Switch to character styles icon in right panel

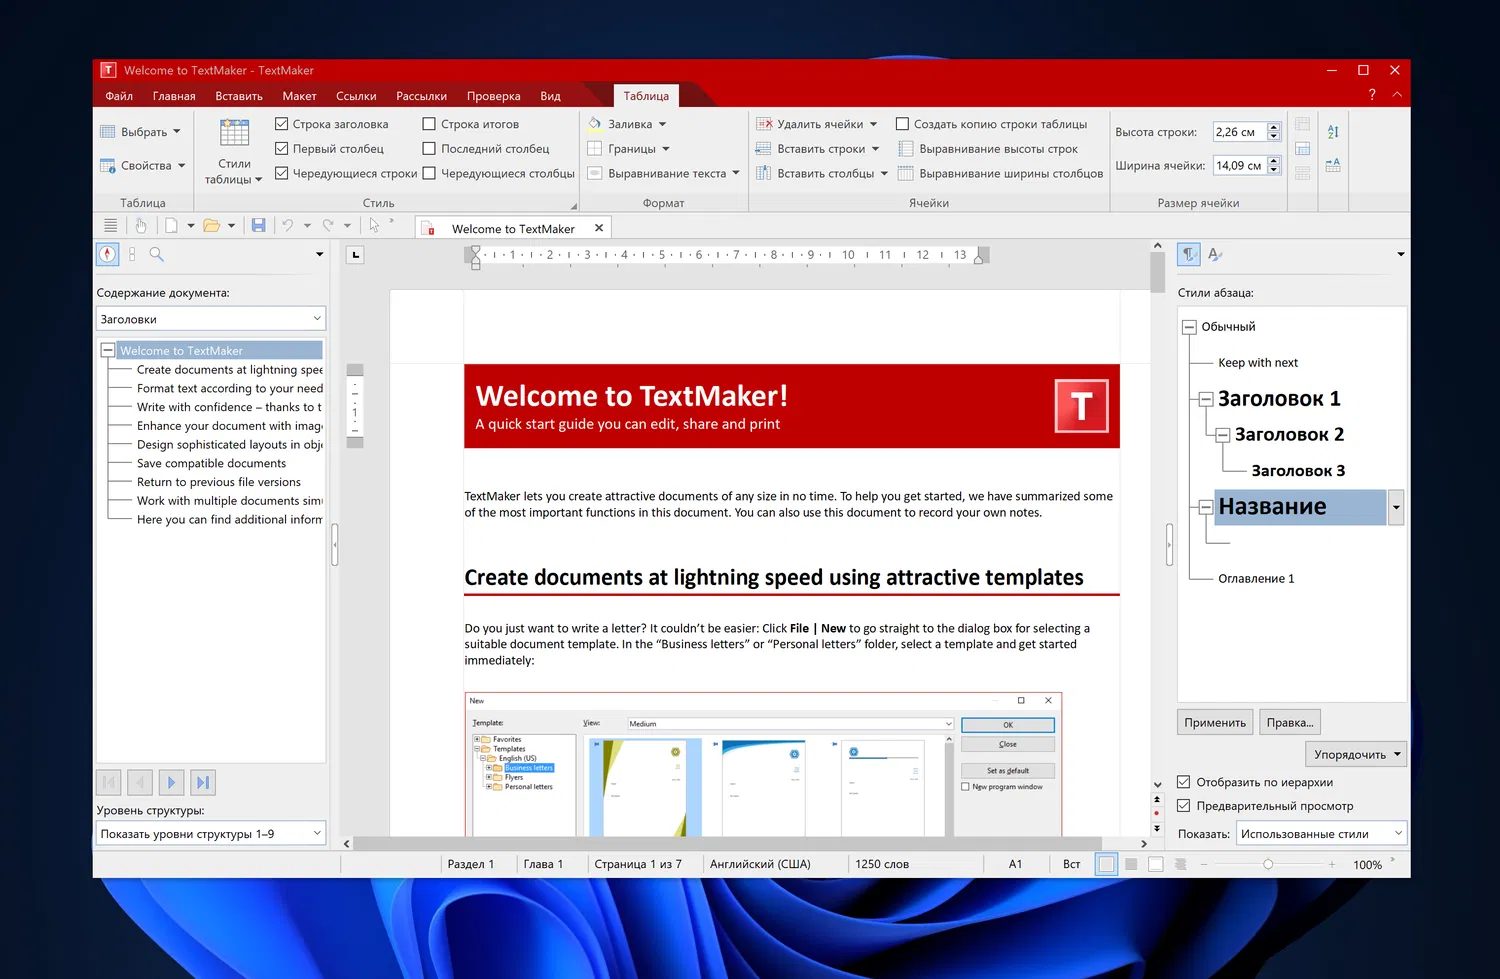pyautogui.click(x=1215, y=255)
